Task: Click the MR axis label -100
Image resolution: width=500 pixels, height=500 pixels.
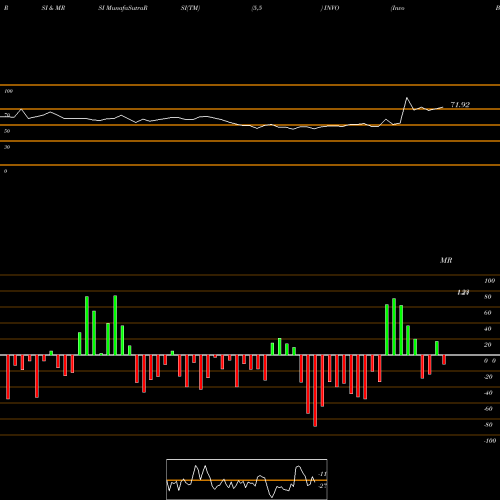Action: 489,441
